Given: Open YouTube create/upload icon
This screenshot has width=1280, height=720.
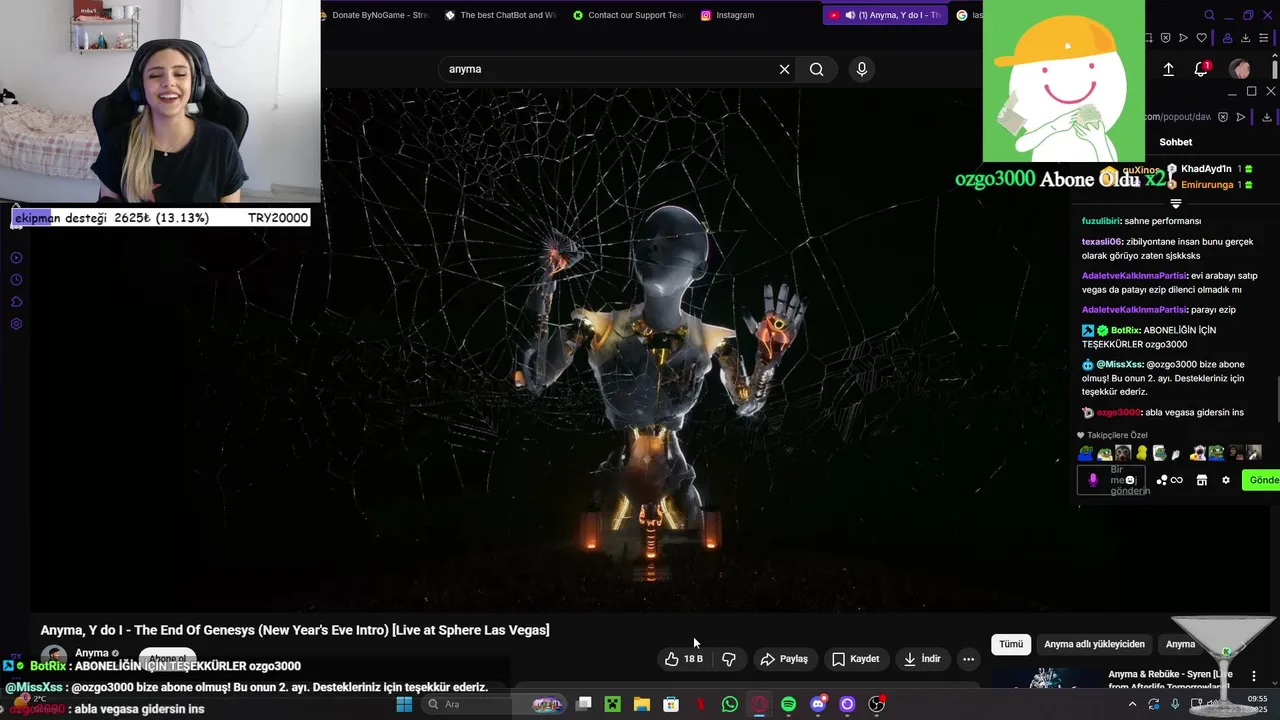Looking at the screenshot, I should [x=1168, y=69].
